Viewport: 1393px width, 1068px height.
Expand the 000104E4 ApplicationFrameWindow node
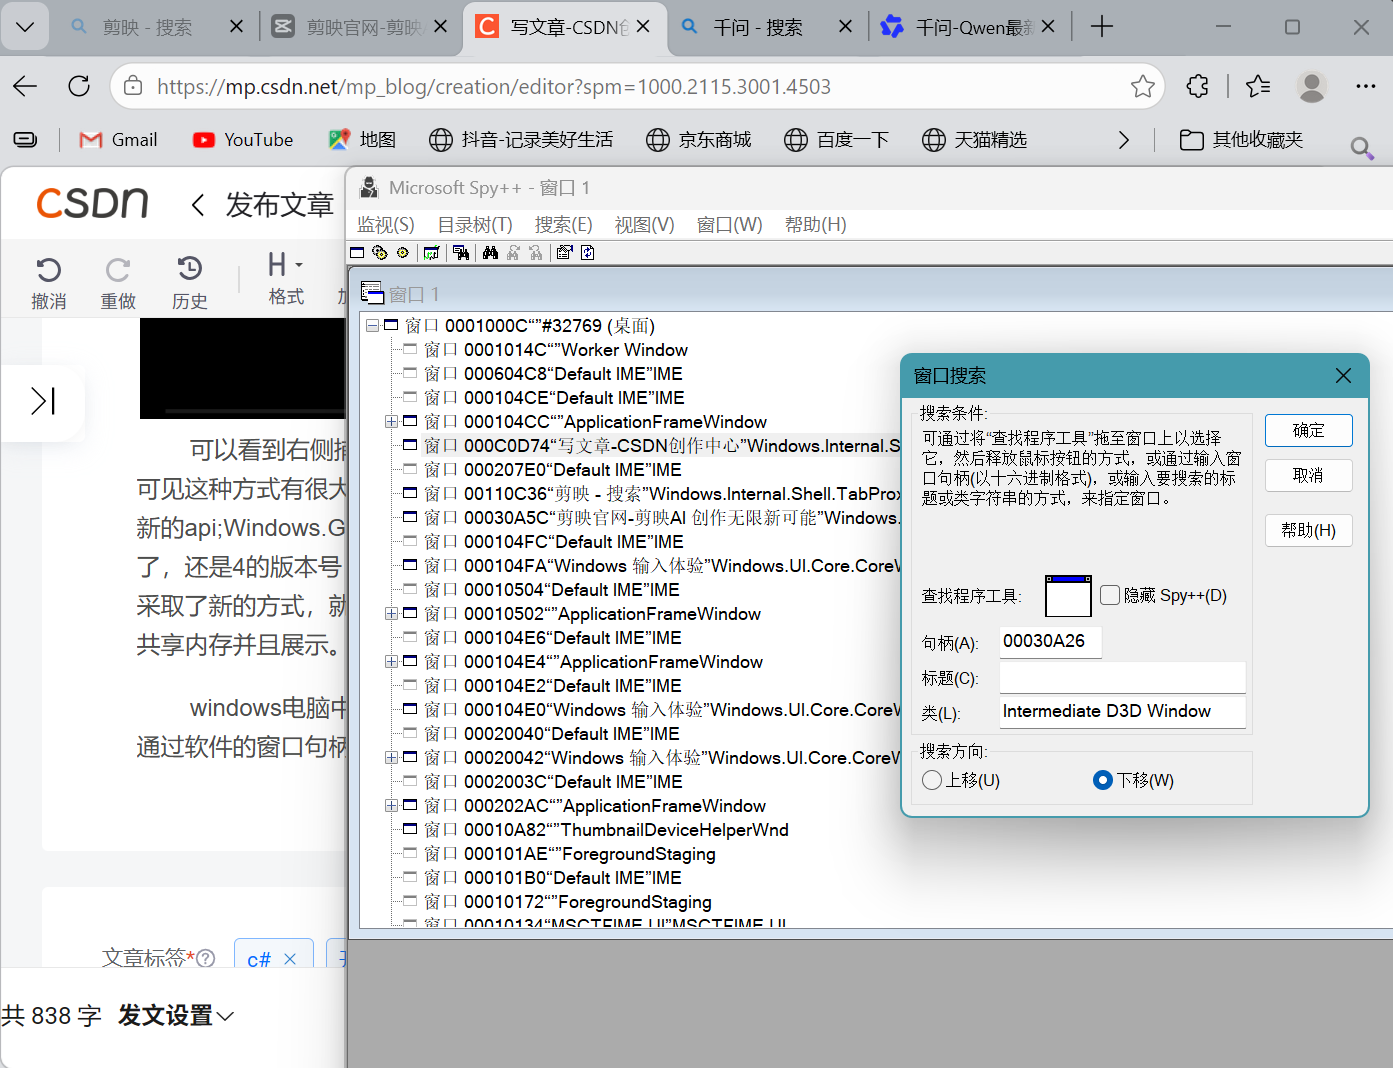391,662
